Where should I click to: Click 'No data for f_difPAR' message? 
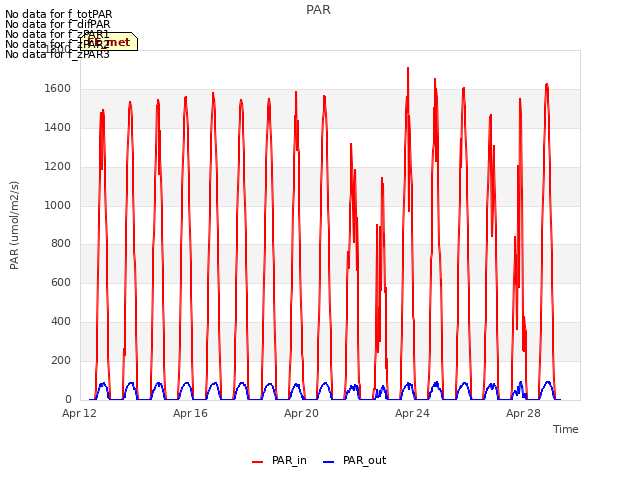(58, 24)
